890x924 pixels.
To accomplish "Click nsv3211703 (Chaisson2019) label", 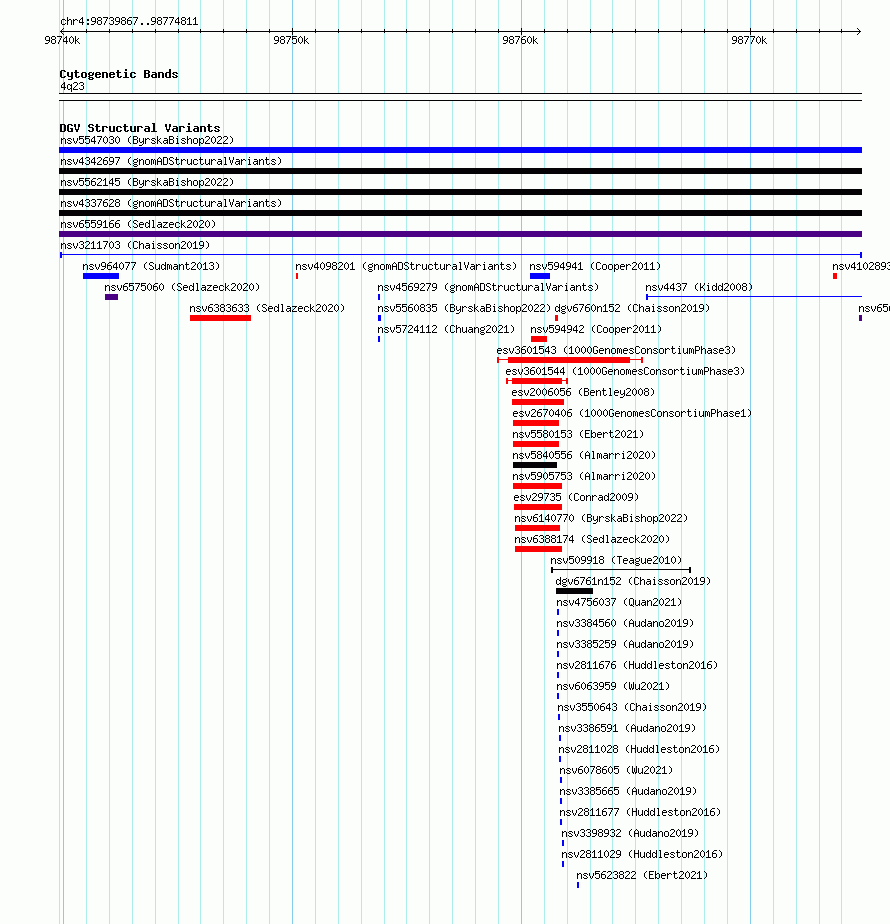I will pos(135,245).
